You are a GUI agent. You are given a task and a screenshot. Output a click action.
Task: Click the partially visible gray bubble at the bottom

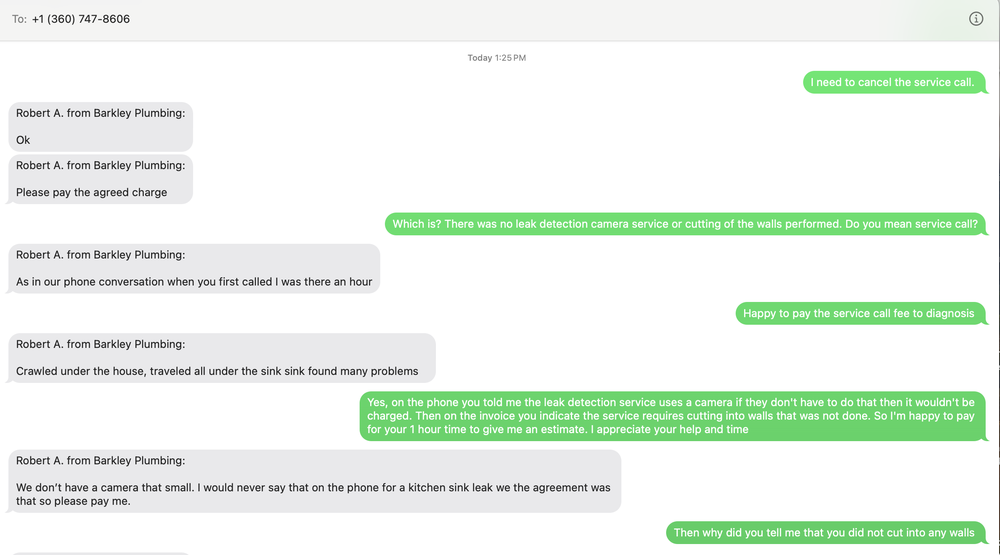[100, 552]
